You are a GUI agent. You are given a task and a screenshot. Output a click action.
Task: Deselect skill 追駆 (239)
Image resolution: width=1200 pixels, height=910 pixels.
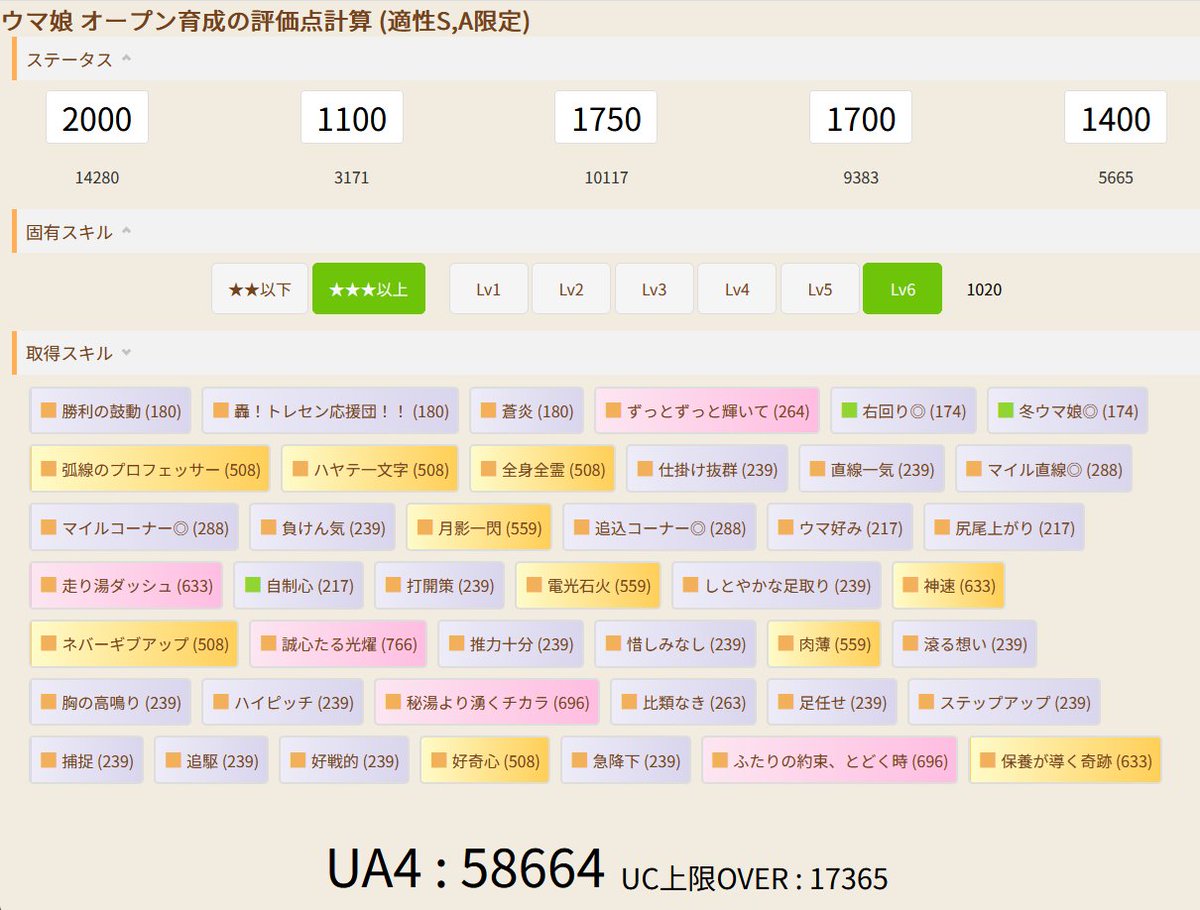tap(213, 759)
